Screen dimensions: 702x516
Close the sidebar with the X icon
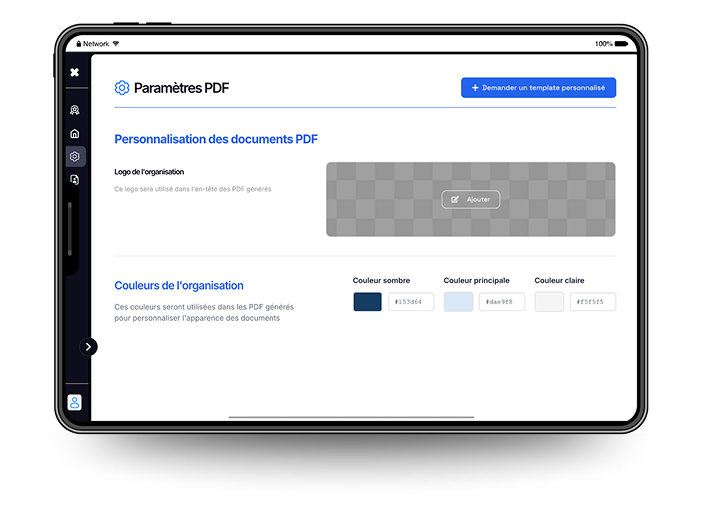[75, 72]
